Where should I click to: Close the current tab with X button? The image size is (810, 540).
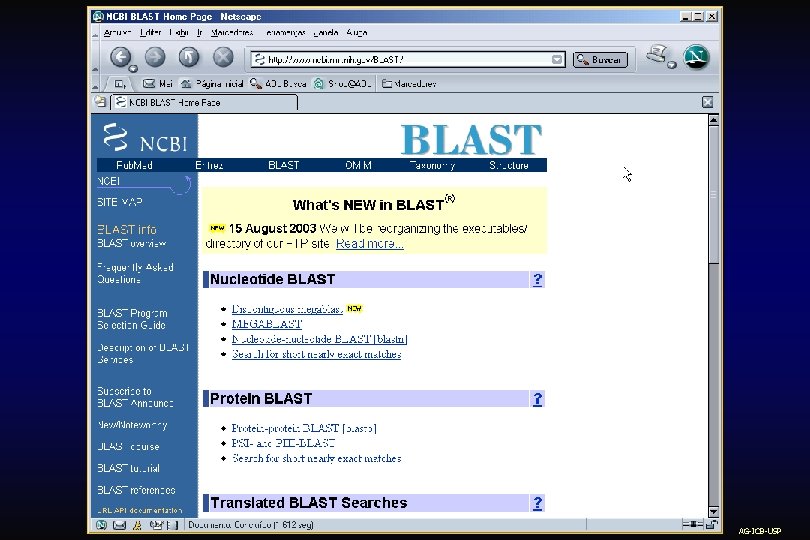coord(708,102)
